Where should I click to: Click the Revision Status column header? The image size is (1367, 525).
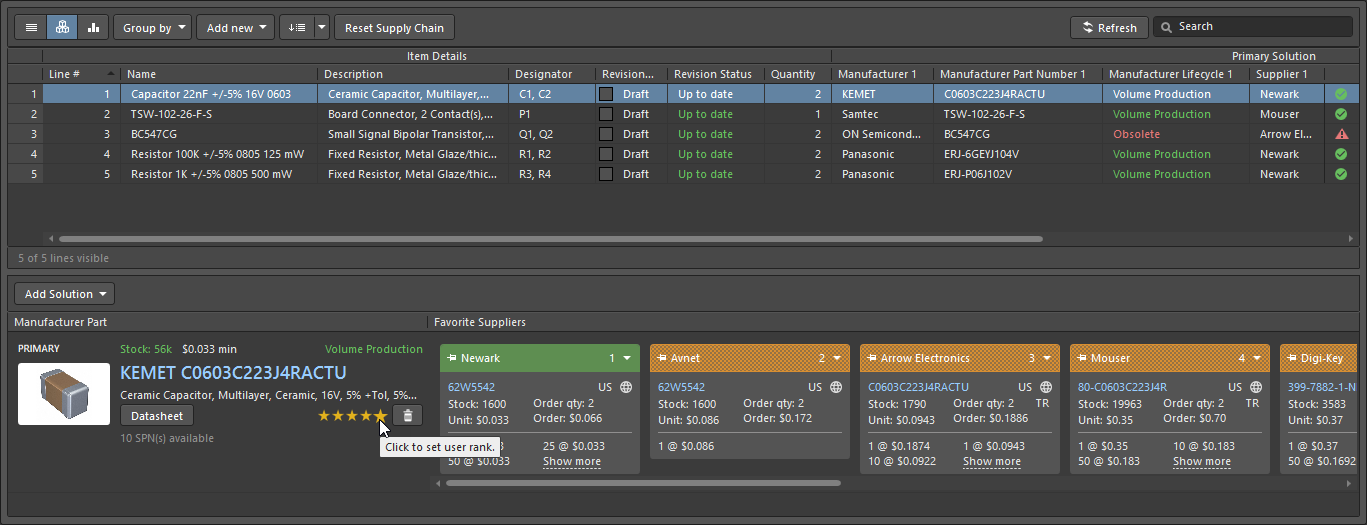pos(712,74)
